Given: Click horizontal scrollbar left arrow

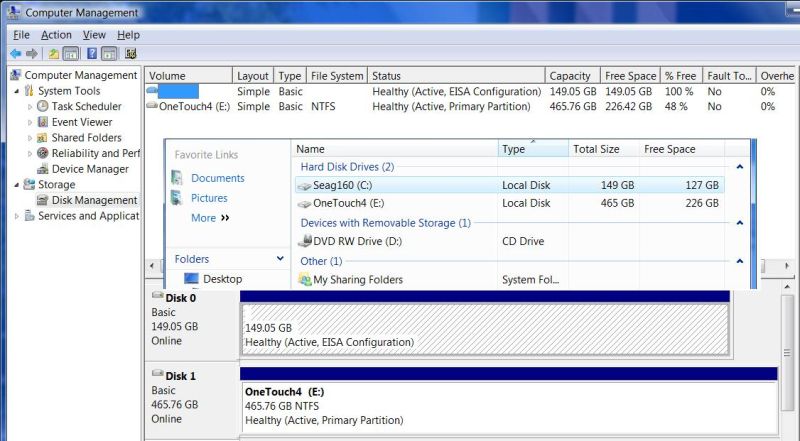Looking at the screenshot, I should coord(152,265).
